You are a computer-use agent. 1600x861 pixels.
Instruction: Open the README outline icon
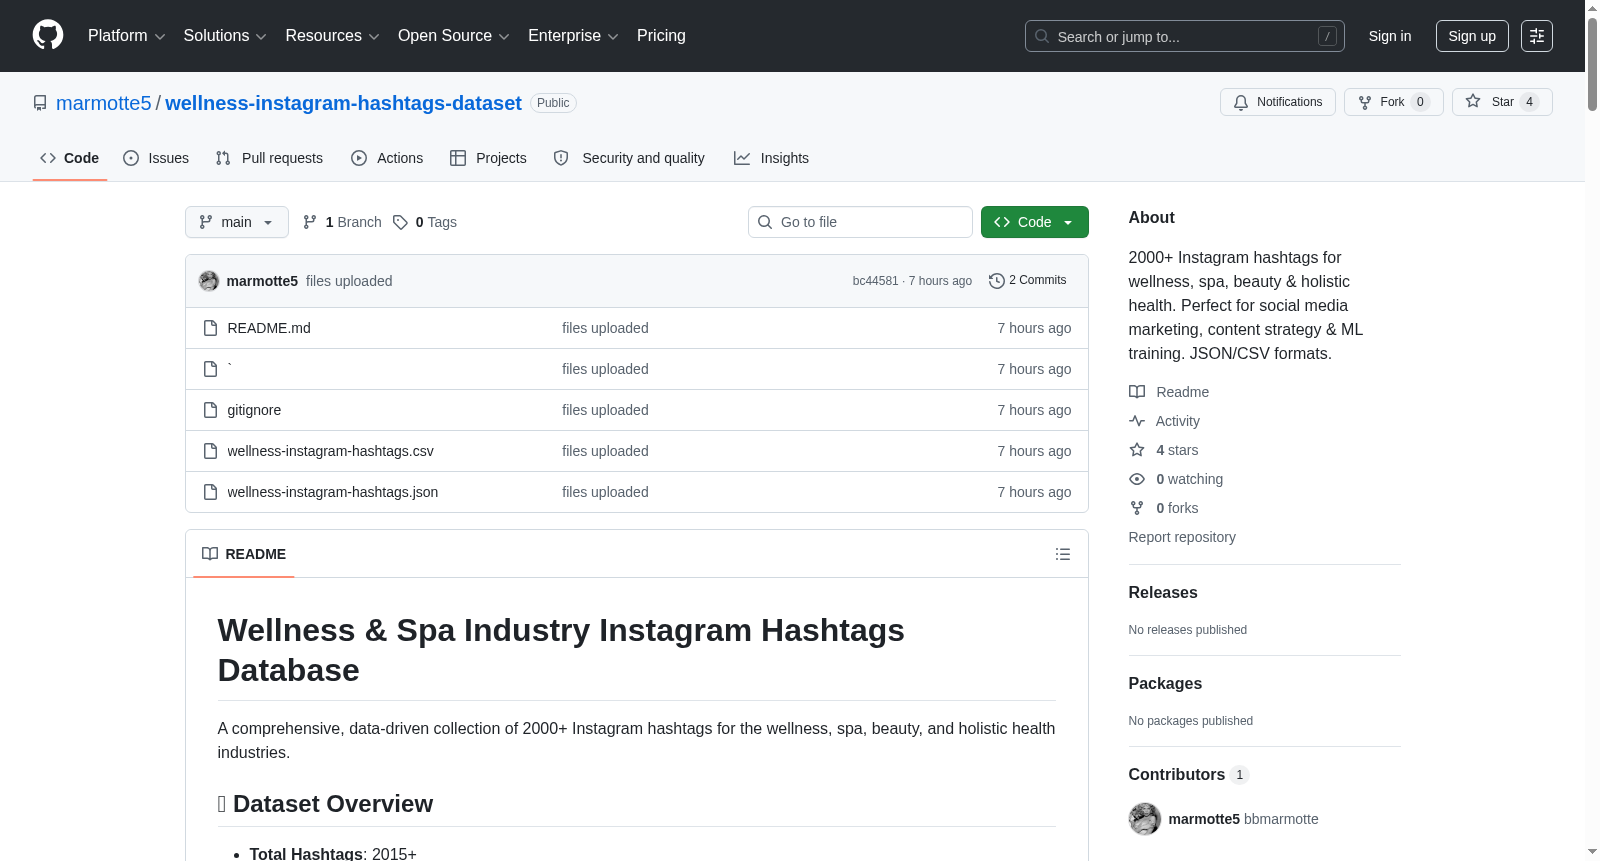pos(1063,554)
